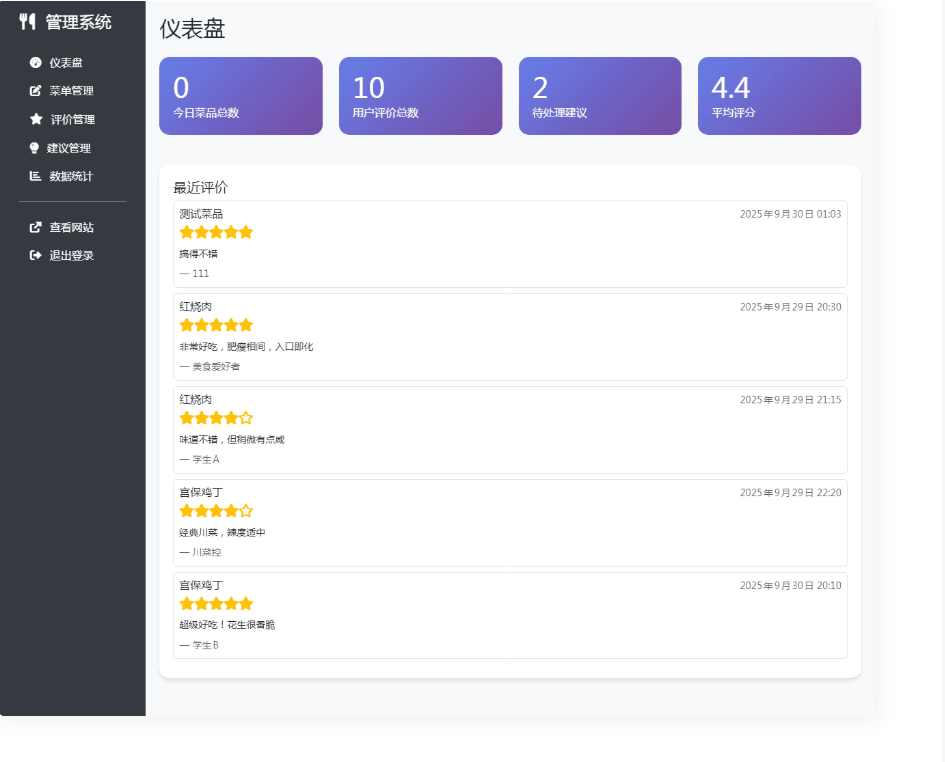This screenshot has height=762, width=945.
Task: Select the 测试菜品 review entry
Action: [510, 244]
